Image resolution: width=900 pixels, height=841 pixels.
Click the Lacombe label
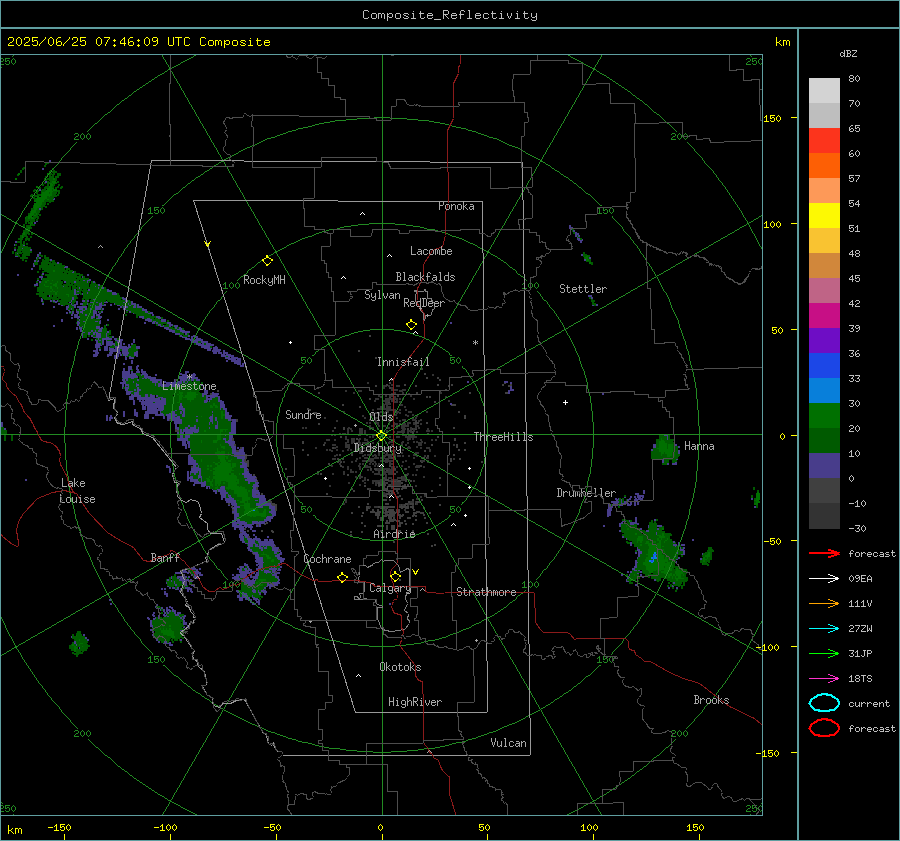click(x=431, y=251)
